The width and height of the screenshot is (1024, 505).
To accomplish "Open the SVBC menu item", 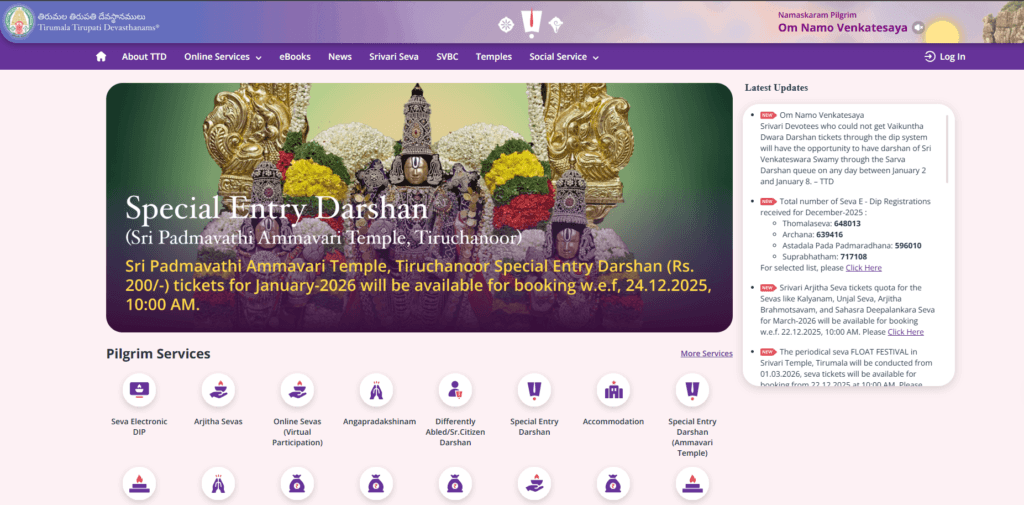I will pyautogui.click(x=447, y=57).
